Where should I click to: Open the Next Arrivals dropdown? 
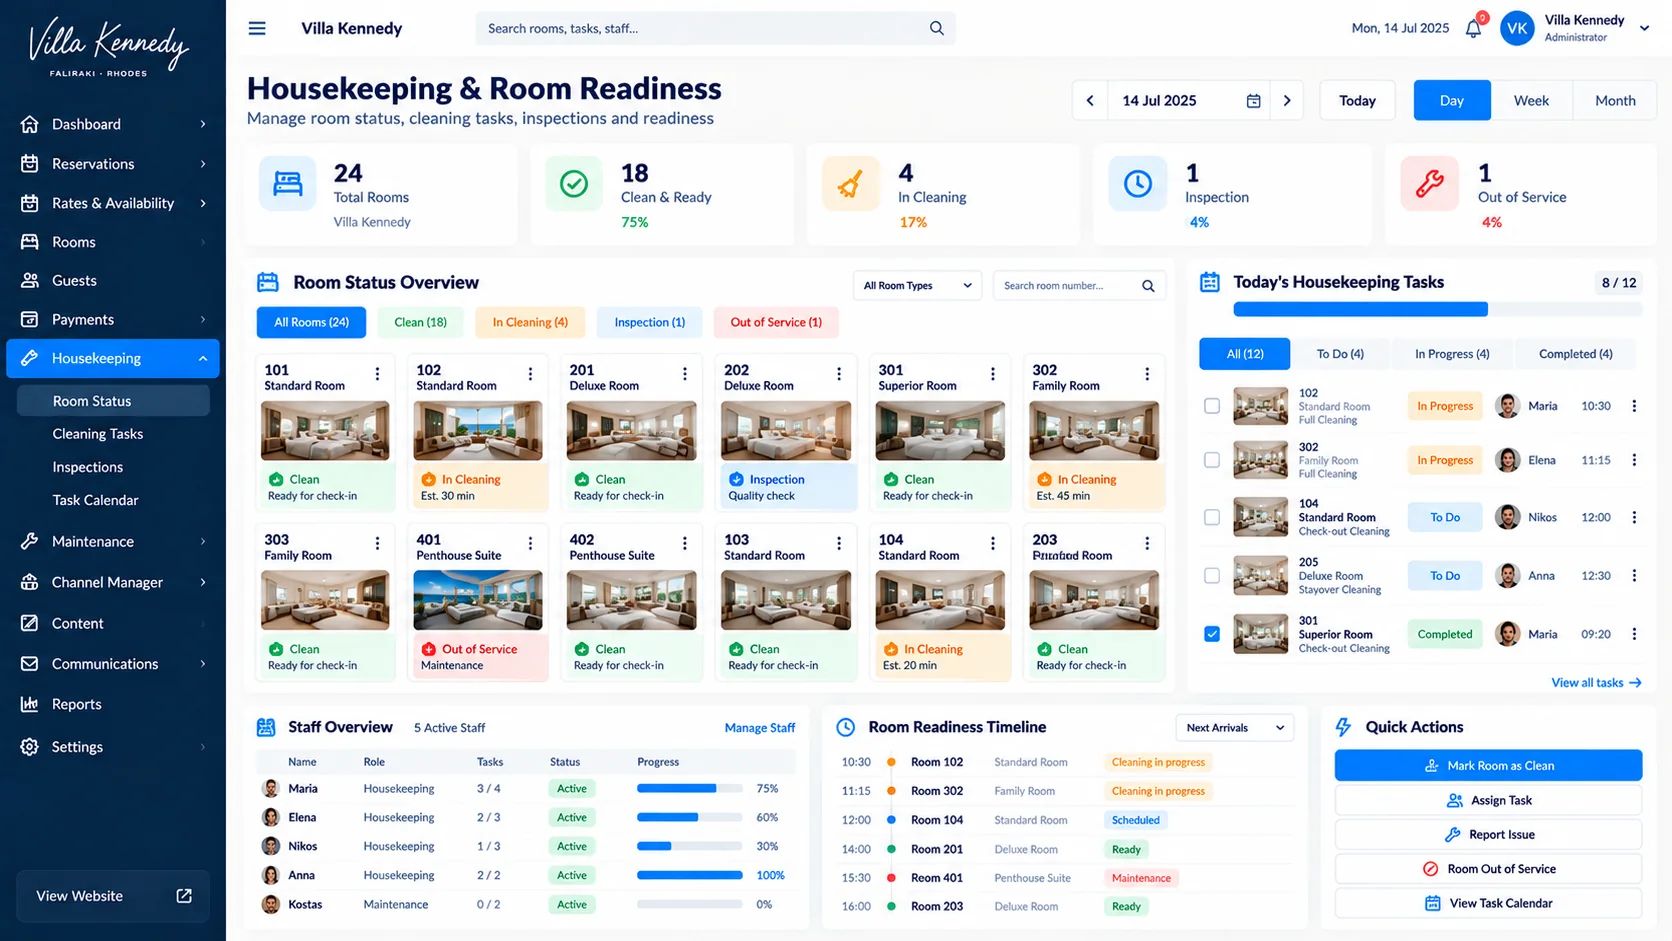coord(1234,728)
